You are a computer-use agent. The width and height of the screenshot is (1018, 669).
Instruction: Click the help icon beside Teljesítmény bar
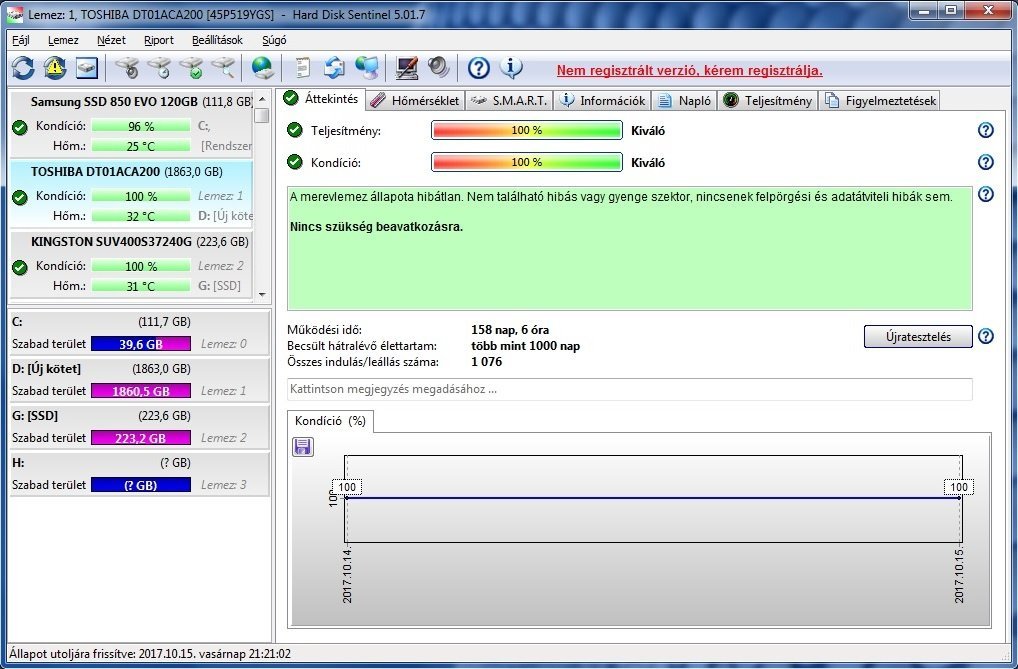(x=986, y=130)
